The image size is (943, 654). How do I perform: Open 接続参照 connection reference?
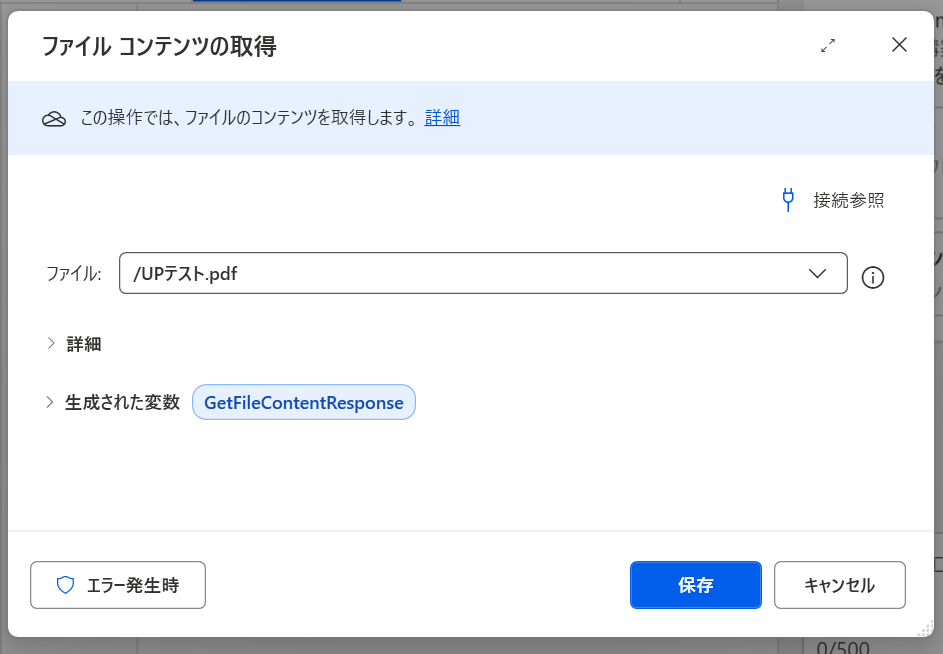pos(848,200)
